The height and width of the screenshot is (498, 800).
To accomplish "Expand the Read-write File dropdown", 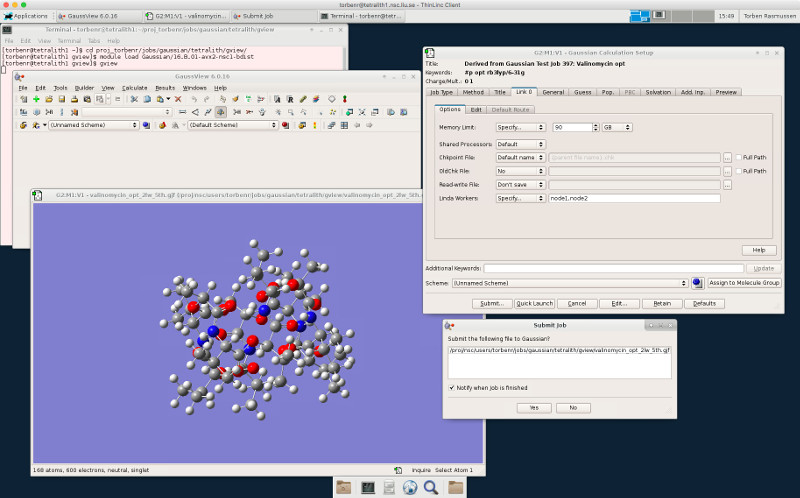I will click(x=520, y=185).
